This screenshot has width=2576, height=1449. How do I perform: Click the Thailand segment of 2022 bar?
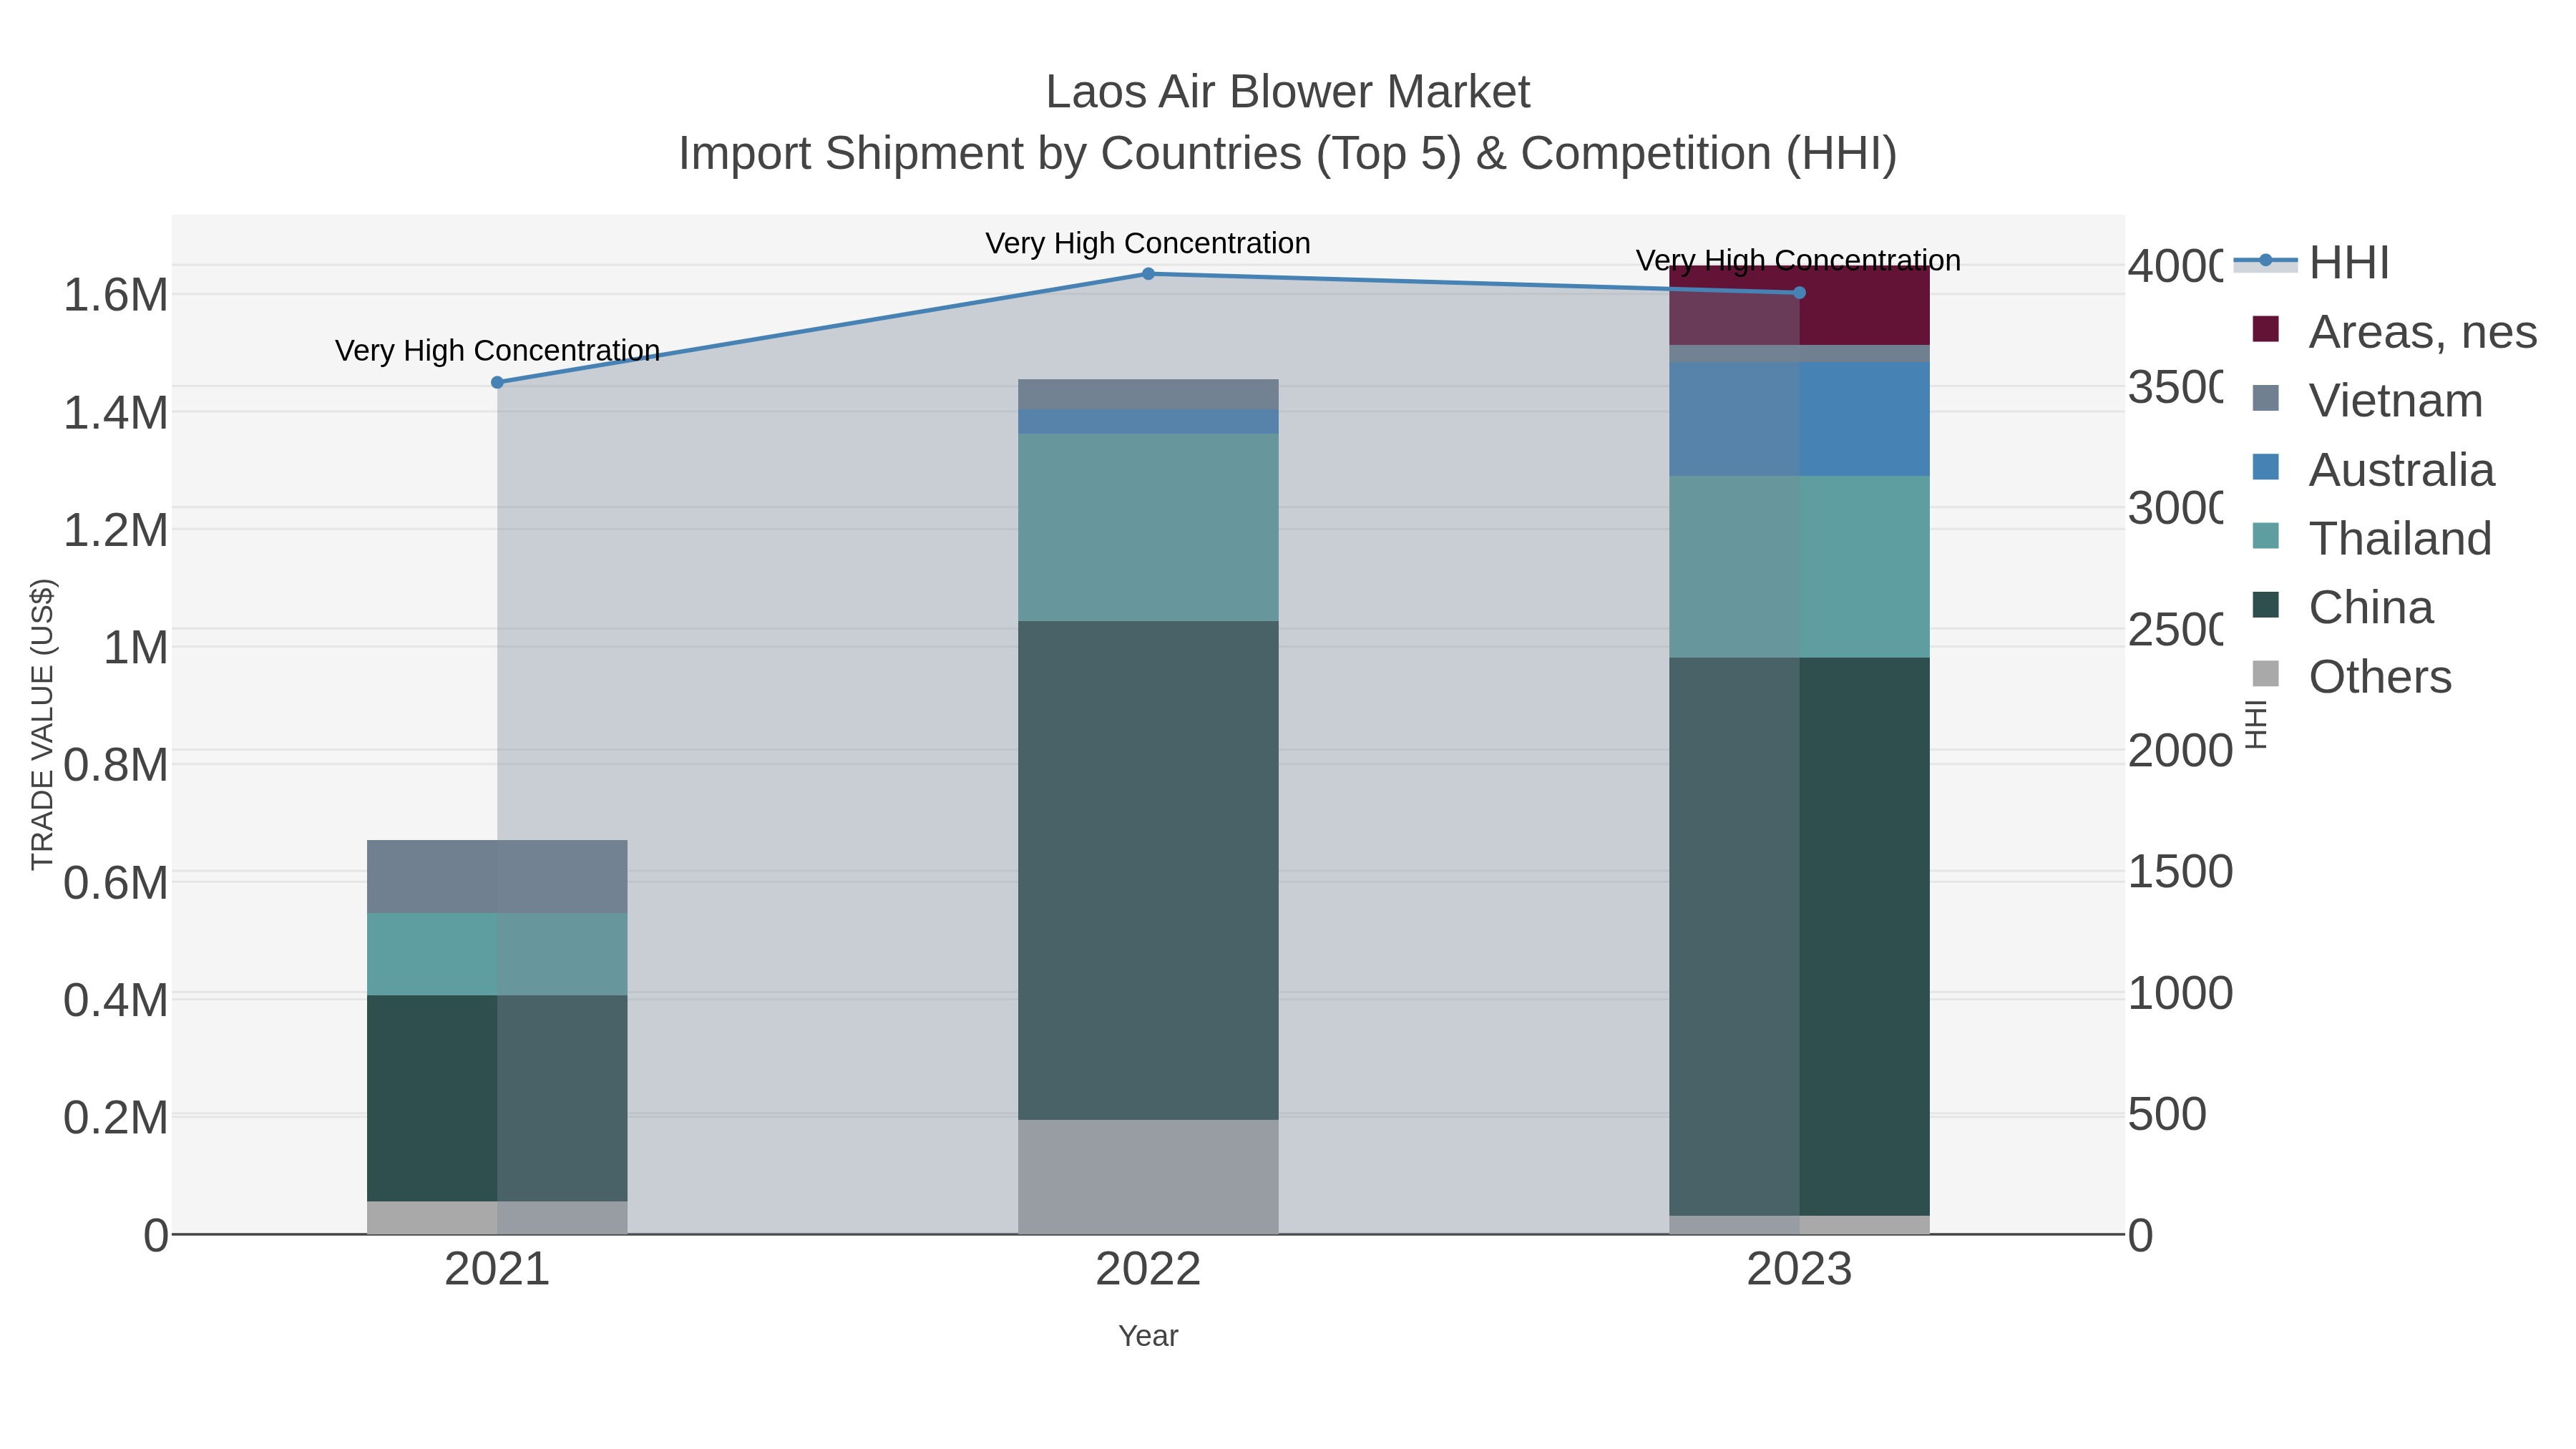coord(1148,527)
